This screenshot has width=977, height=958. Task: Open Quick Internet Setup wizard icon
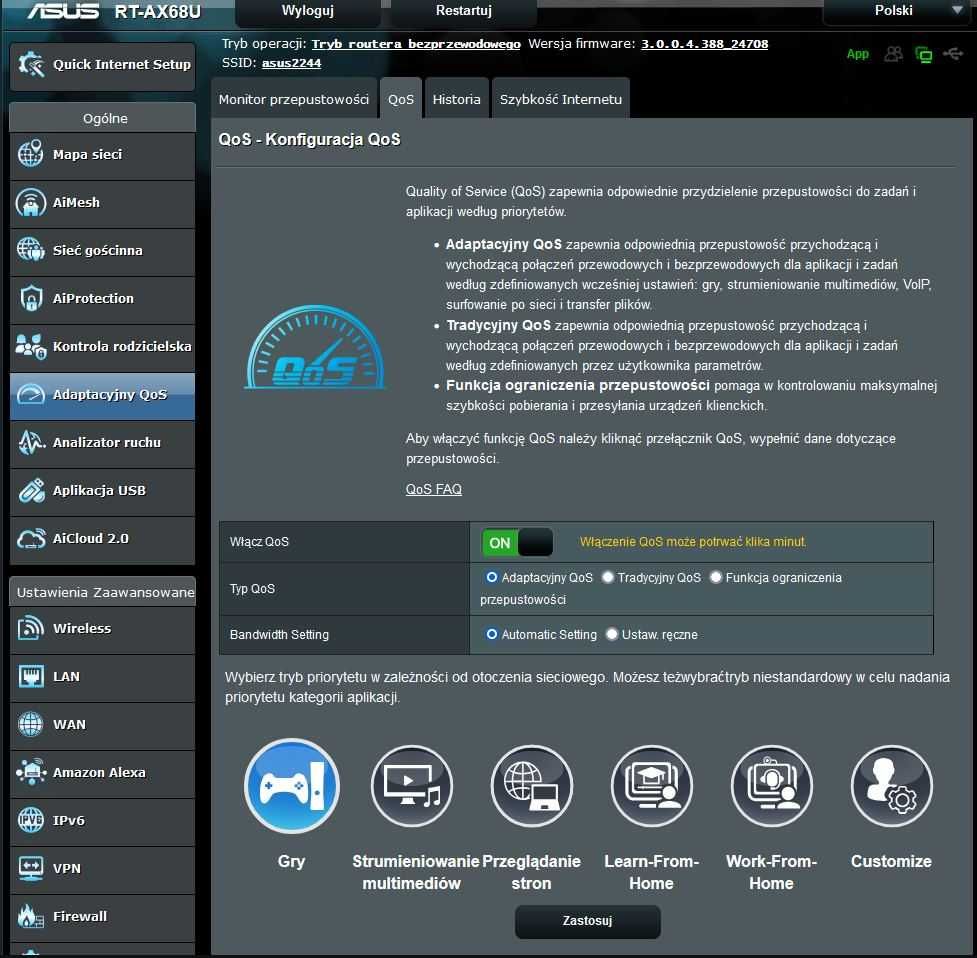pos(31,64)
